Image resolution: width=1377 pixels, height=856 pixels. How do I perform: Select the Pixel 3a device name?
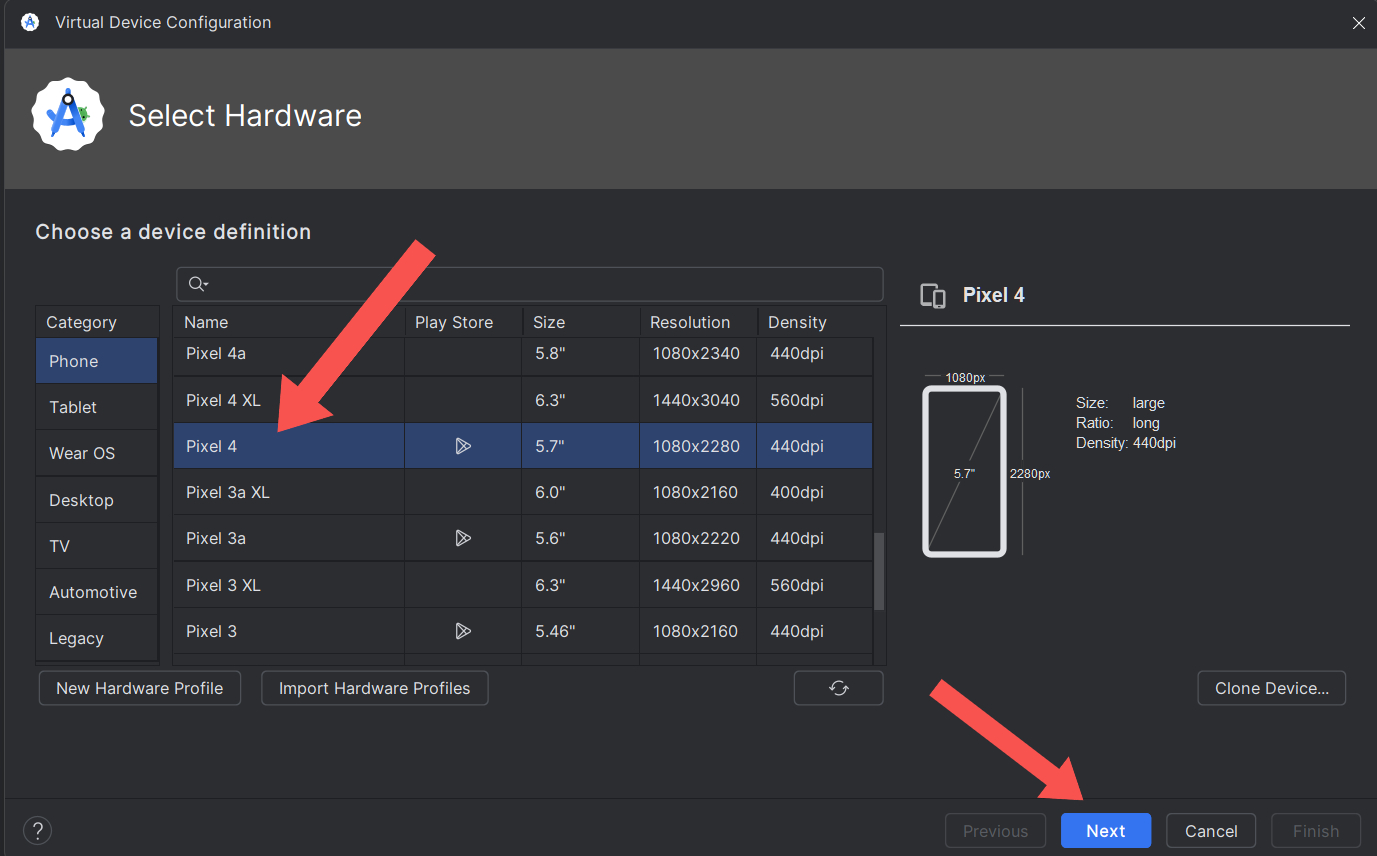pos(216,538)
